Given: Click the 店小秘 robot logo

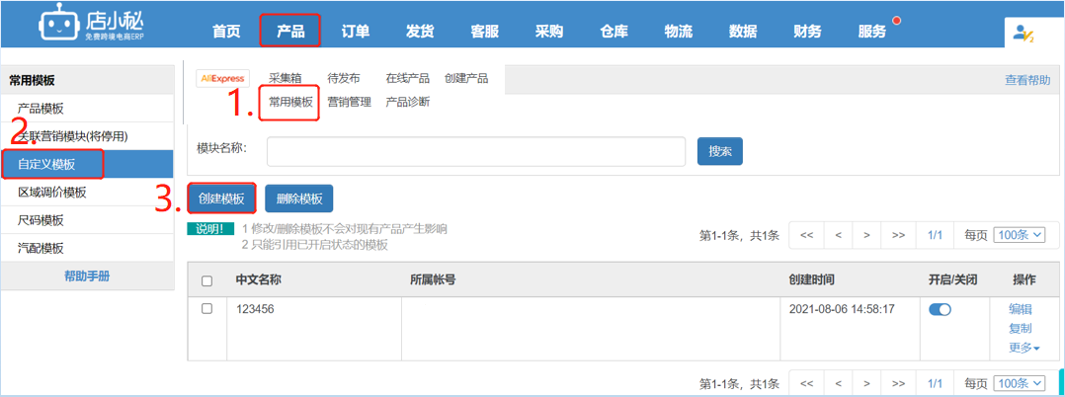Looking at the screenshot, I should 59,25.
